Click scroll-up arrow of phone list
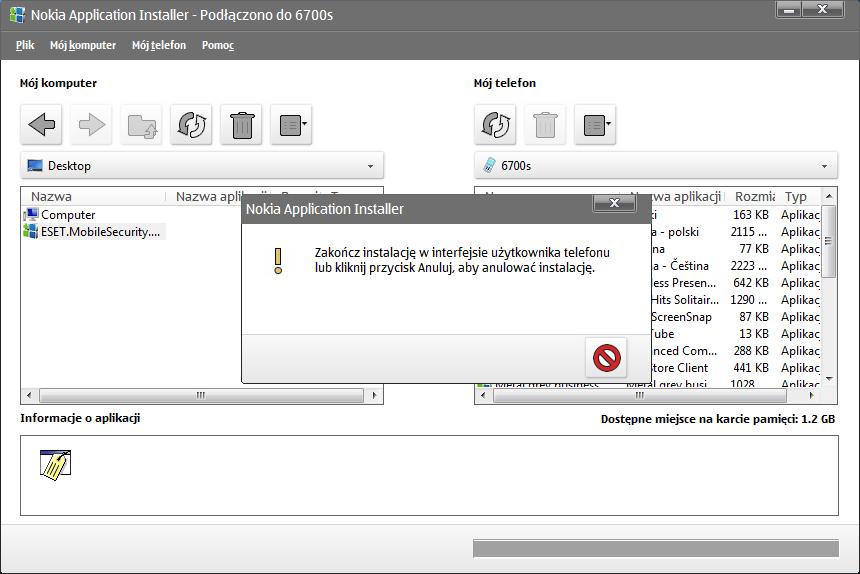The height and width of the screenshot is (574, 860). tap(829, 196)
